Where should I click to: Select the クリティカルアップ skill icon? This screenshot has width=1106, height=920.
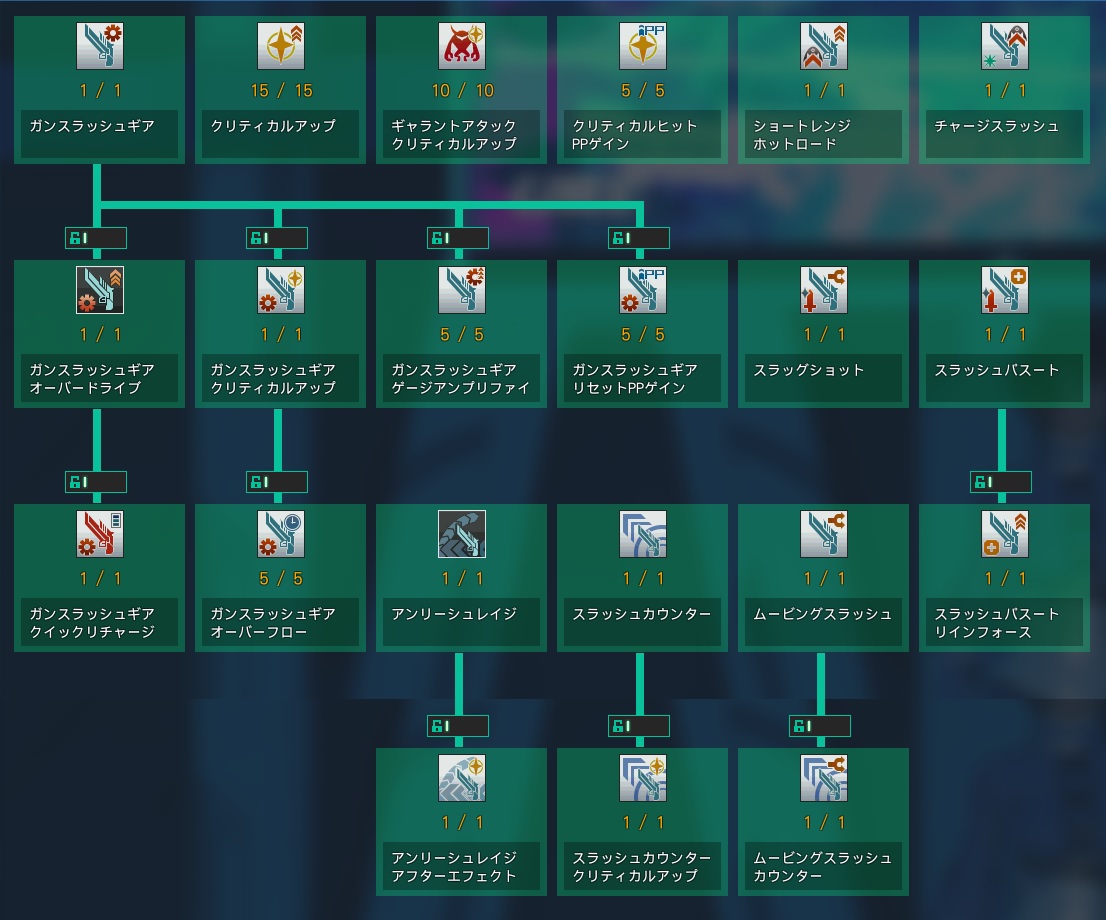coord(281,46)
